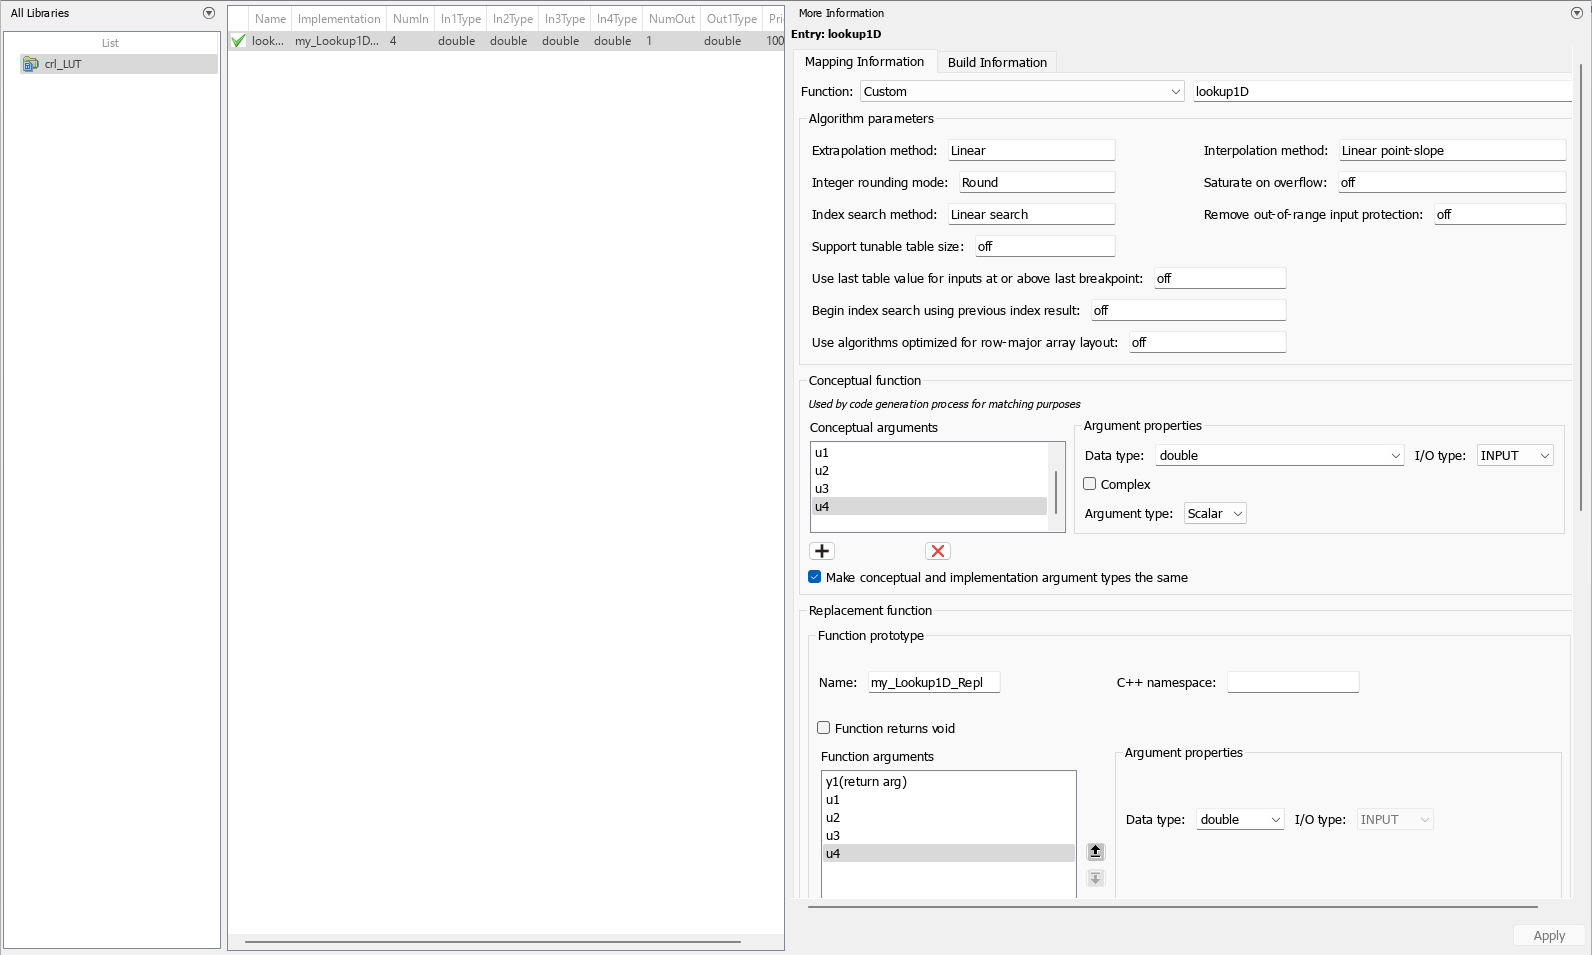Click the In4Type column header
The width and height of the screenshot is (1592, 955).
[617, 19]
